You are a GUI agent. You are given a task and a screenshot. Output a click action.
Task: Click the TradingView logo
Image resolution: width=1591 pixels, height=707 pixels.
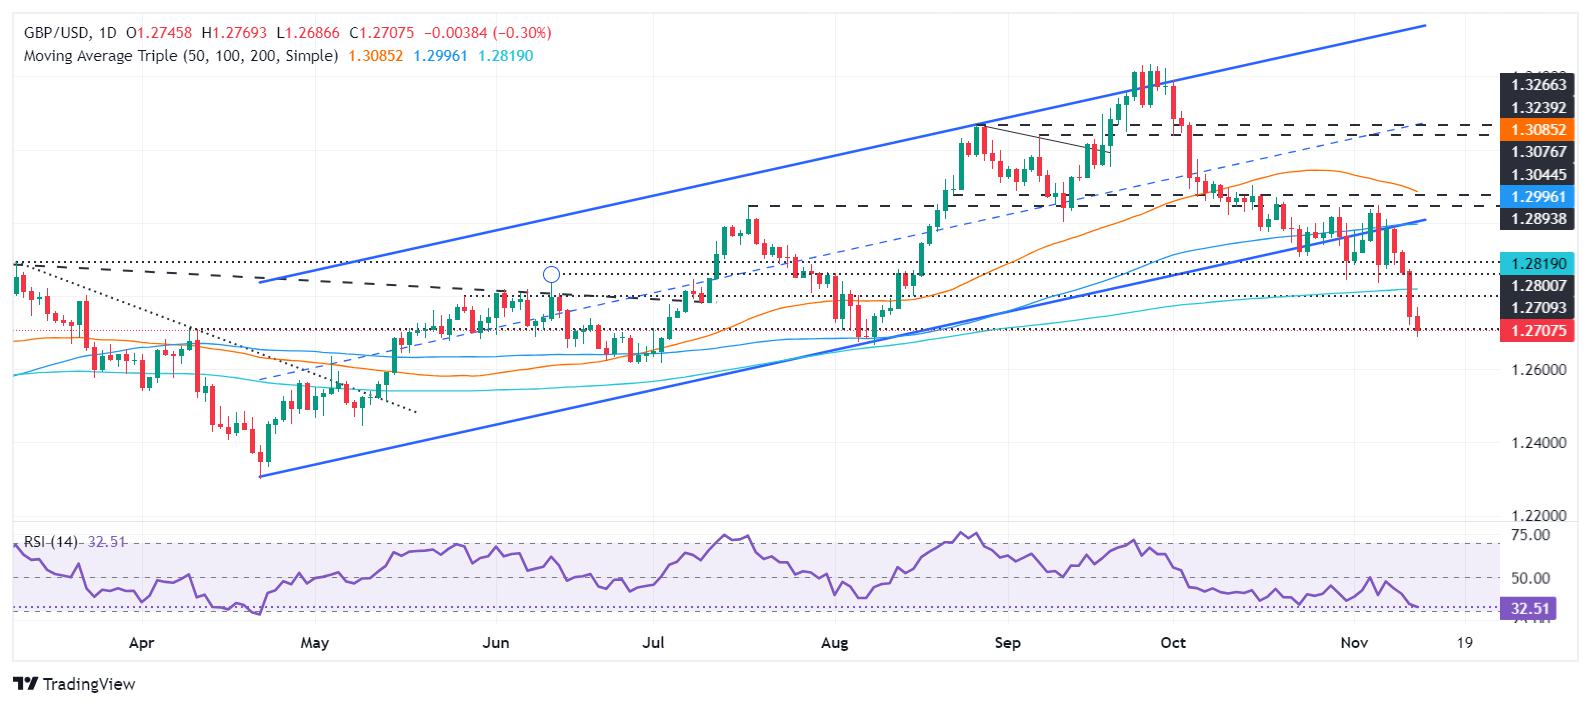75,684
